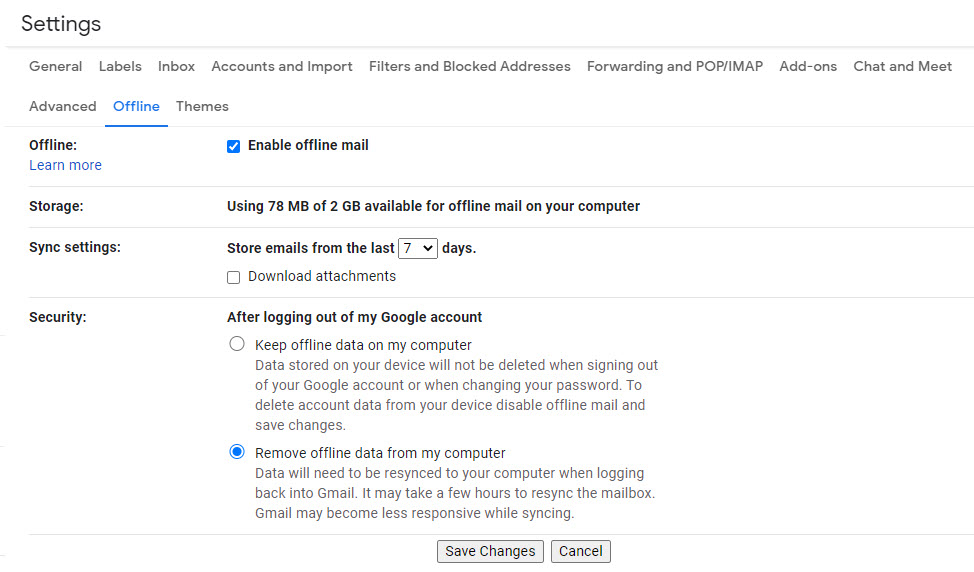Switch to Chat and Meet tab

903,66
